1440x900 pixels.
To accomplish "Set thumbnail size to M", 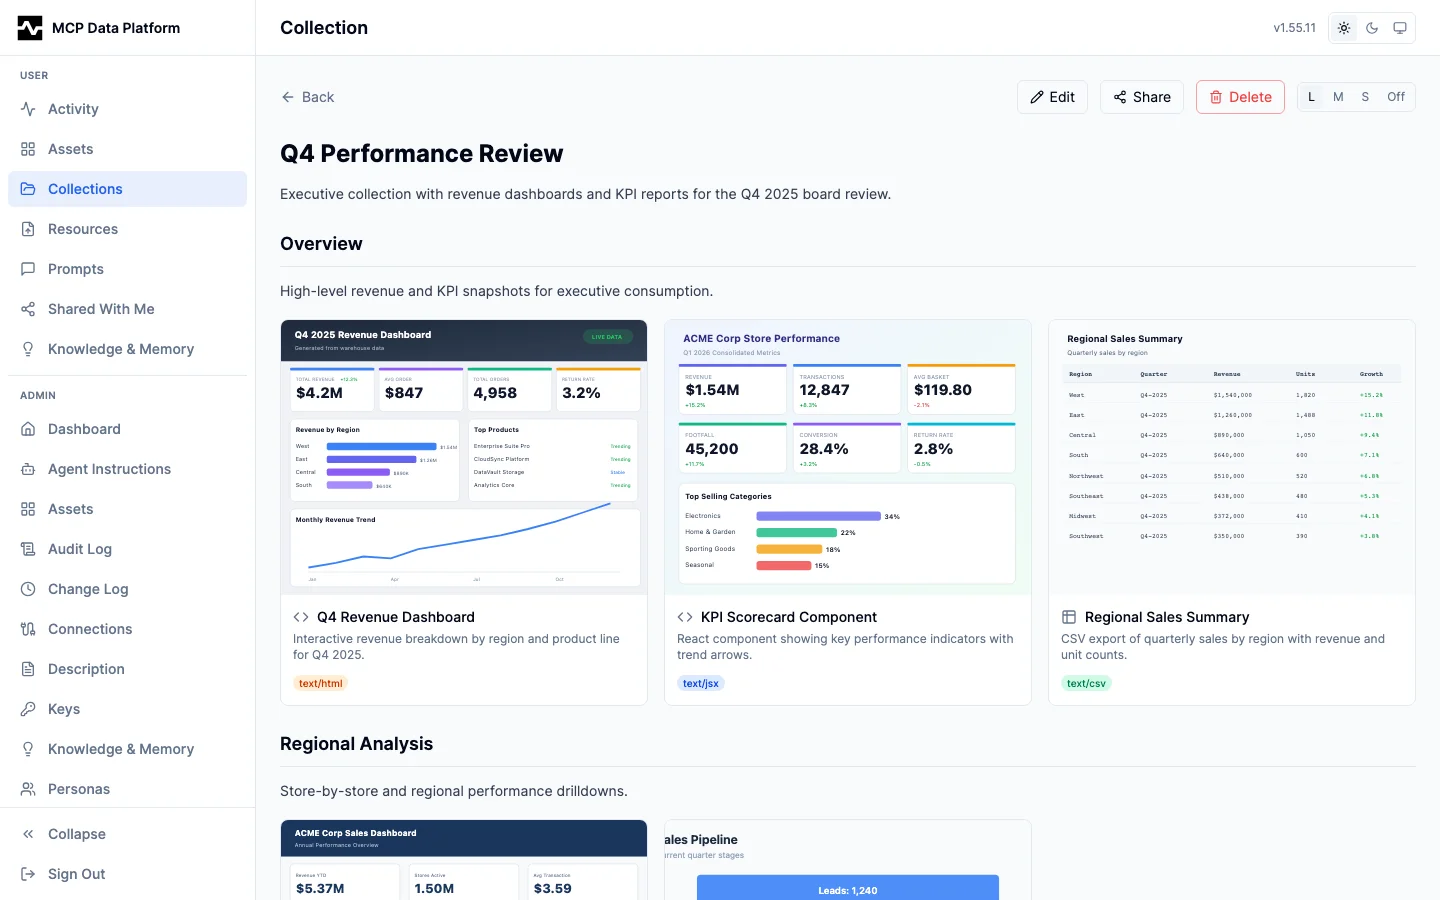I will click(1338, 97).
